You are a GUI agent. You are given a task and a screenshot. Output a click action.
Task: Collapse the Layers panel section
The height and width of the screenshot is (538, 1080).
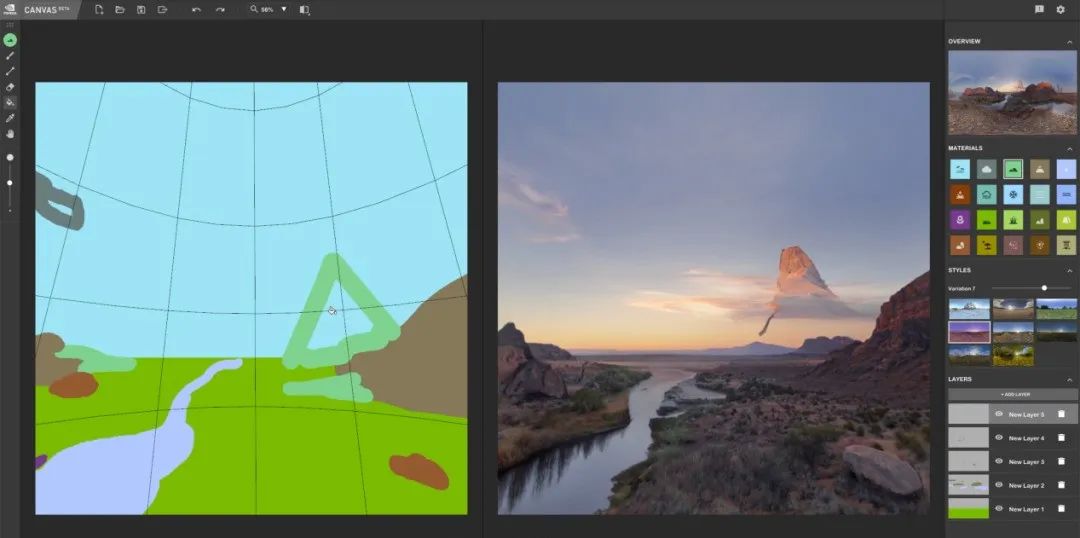point(1069,379)
